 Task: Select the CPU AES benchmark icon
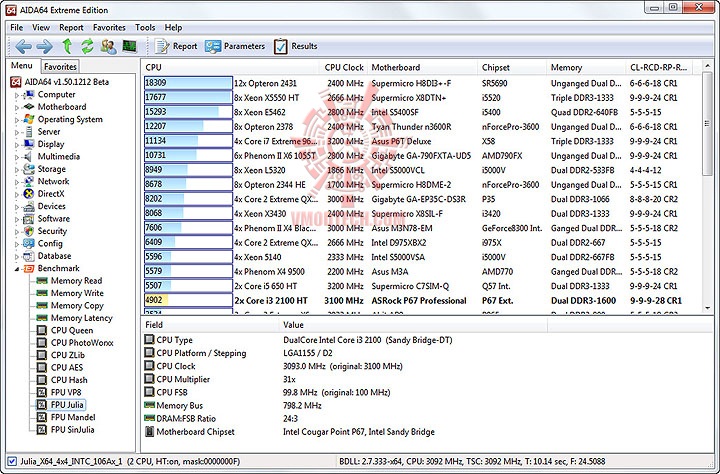[42, 367]
